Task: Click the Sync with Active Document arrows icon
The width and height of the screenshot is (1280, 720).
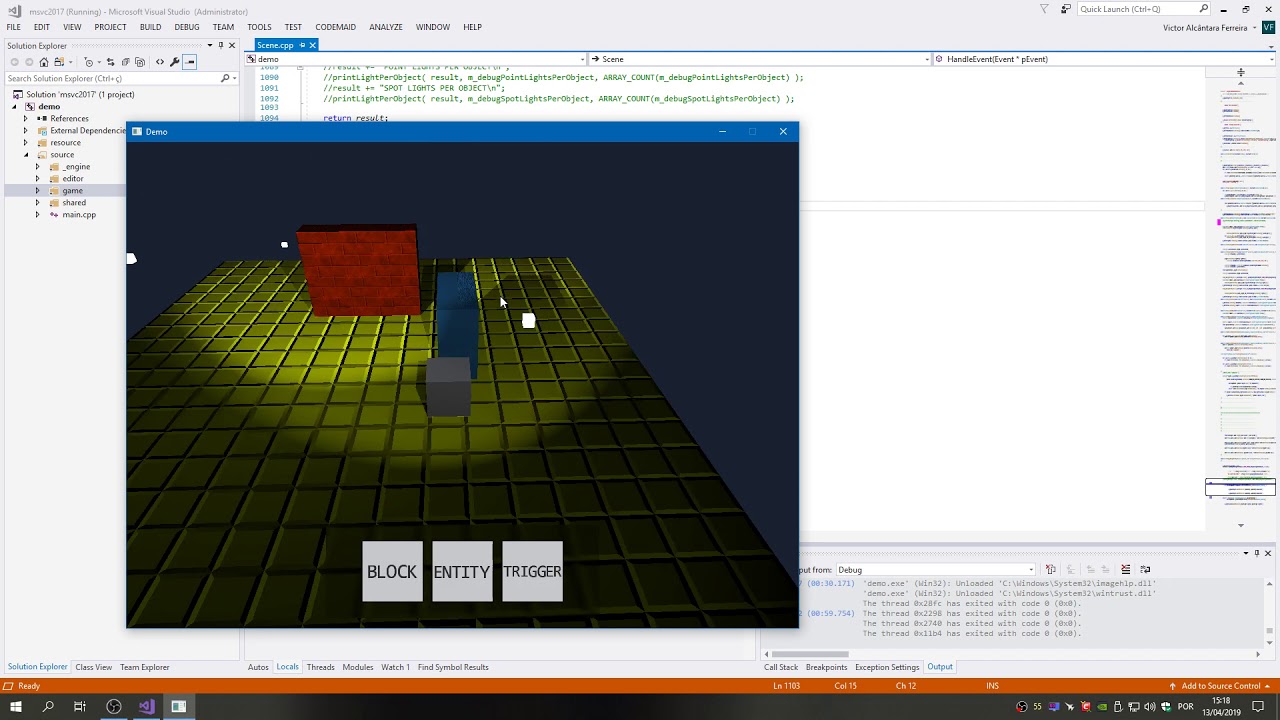Action: pos(110,62)
